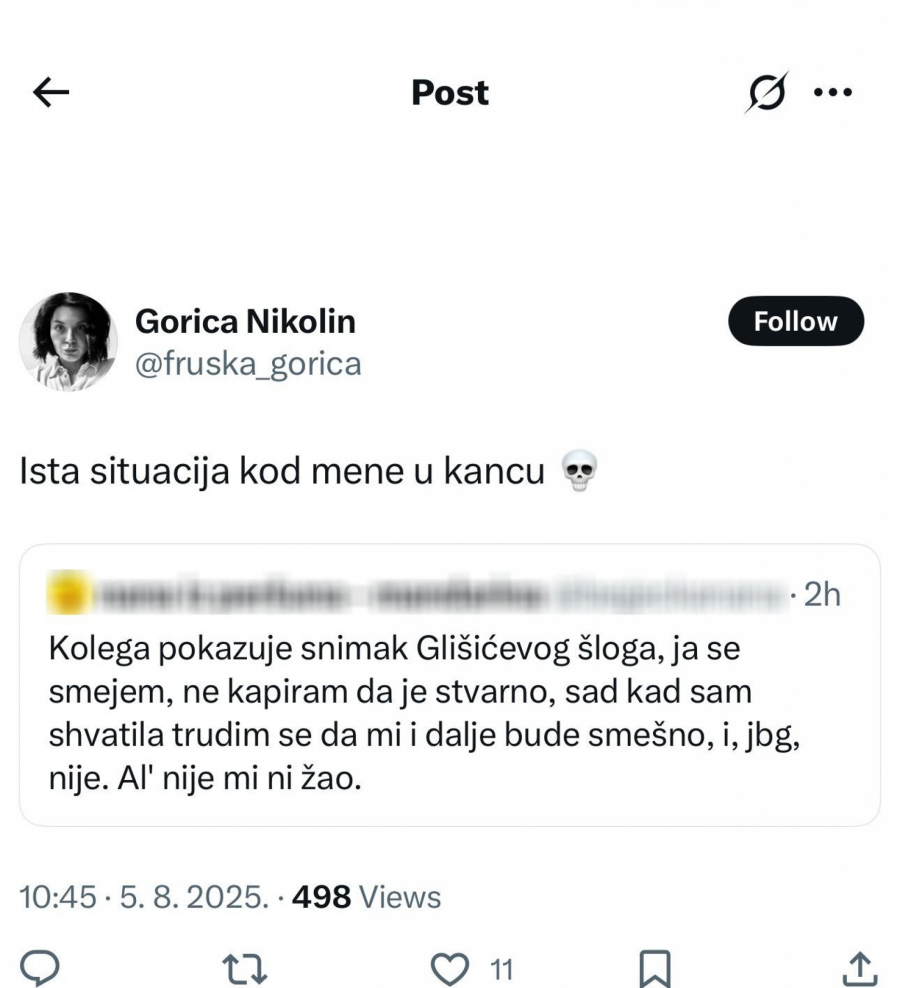Select the Post header title
The width and height of the screenshot is (900, 988).
[448, 92]
